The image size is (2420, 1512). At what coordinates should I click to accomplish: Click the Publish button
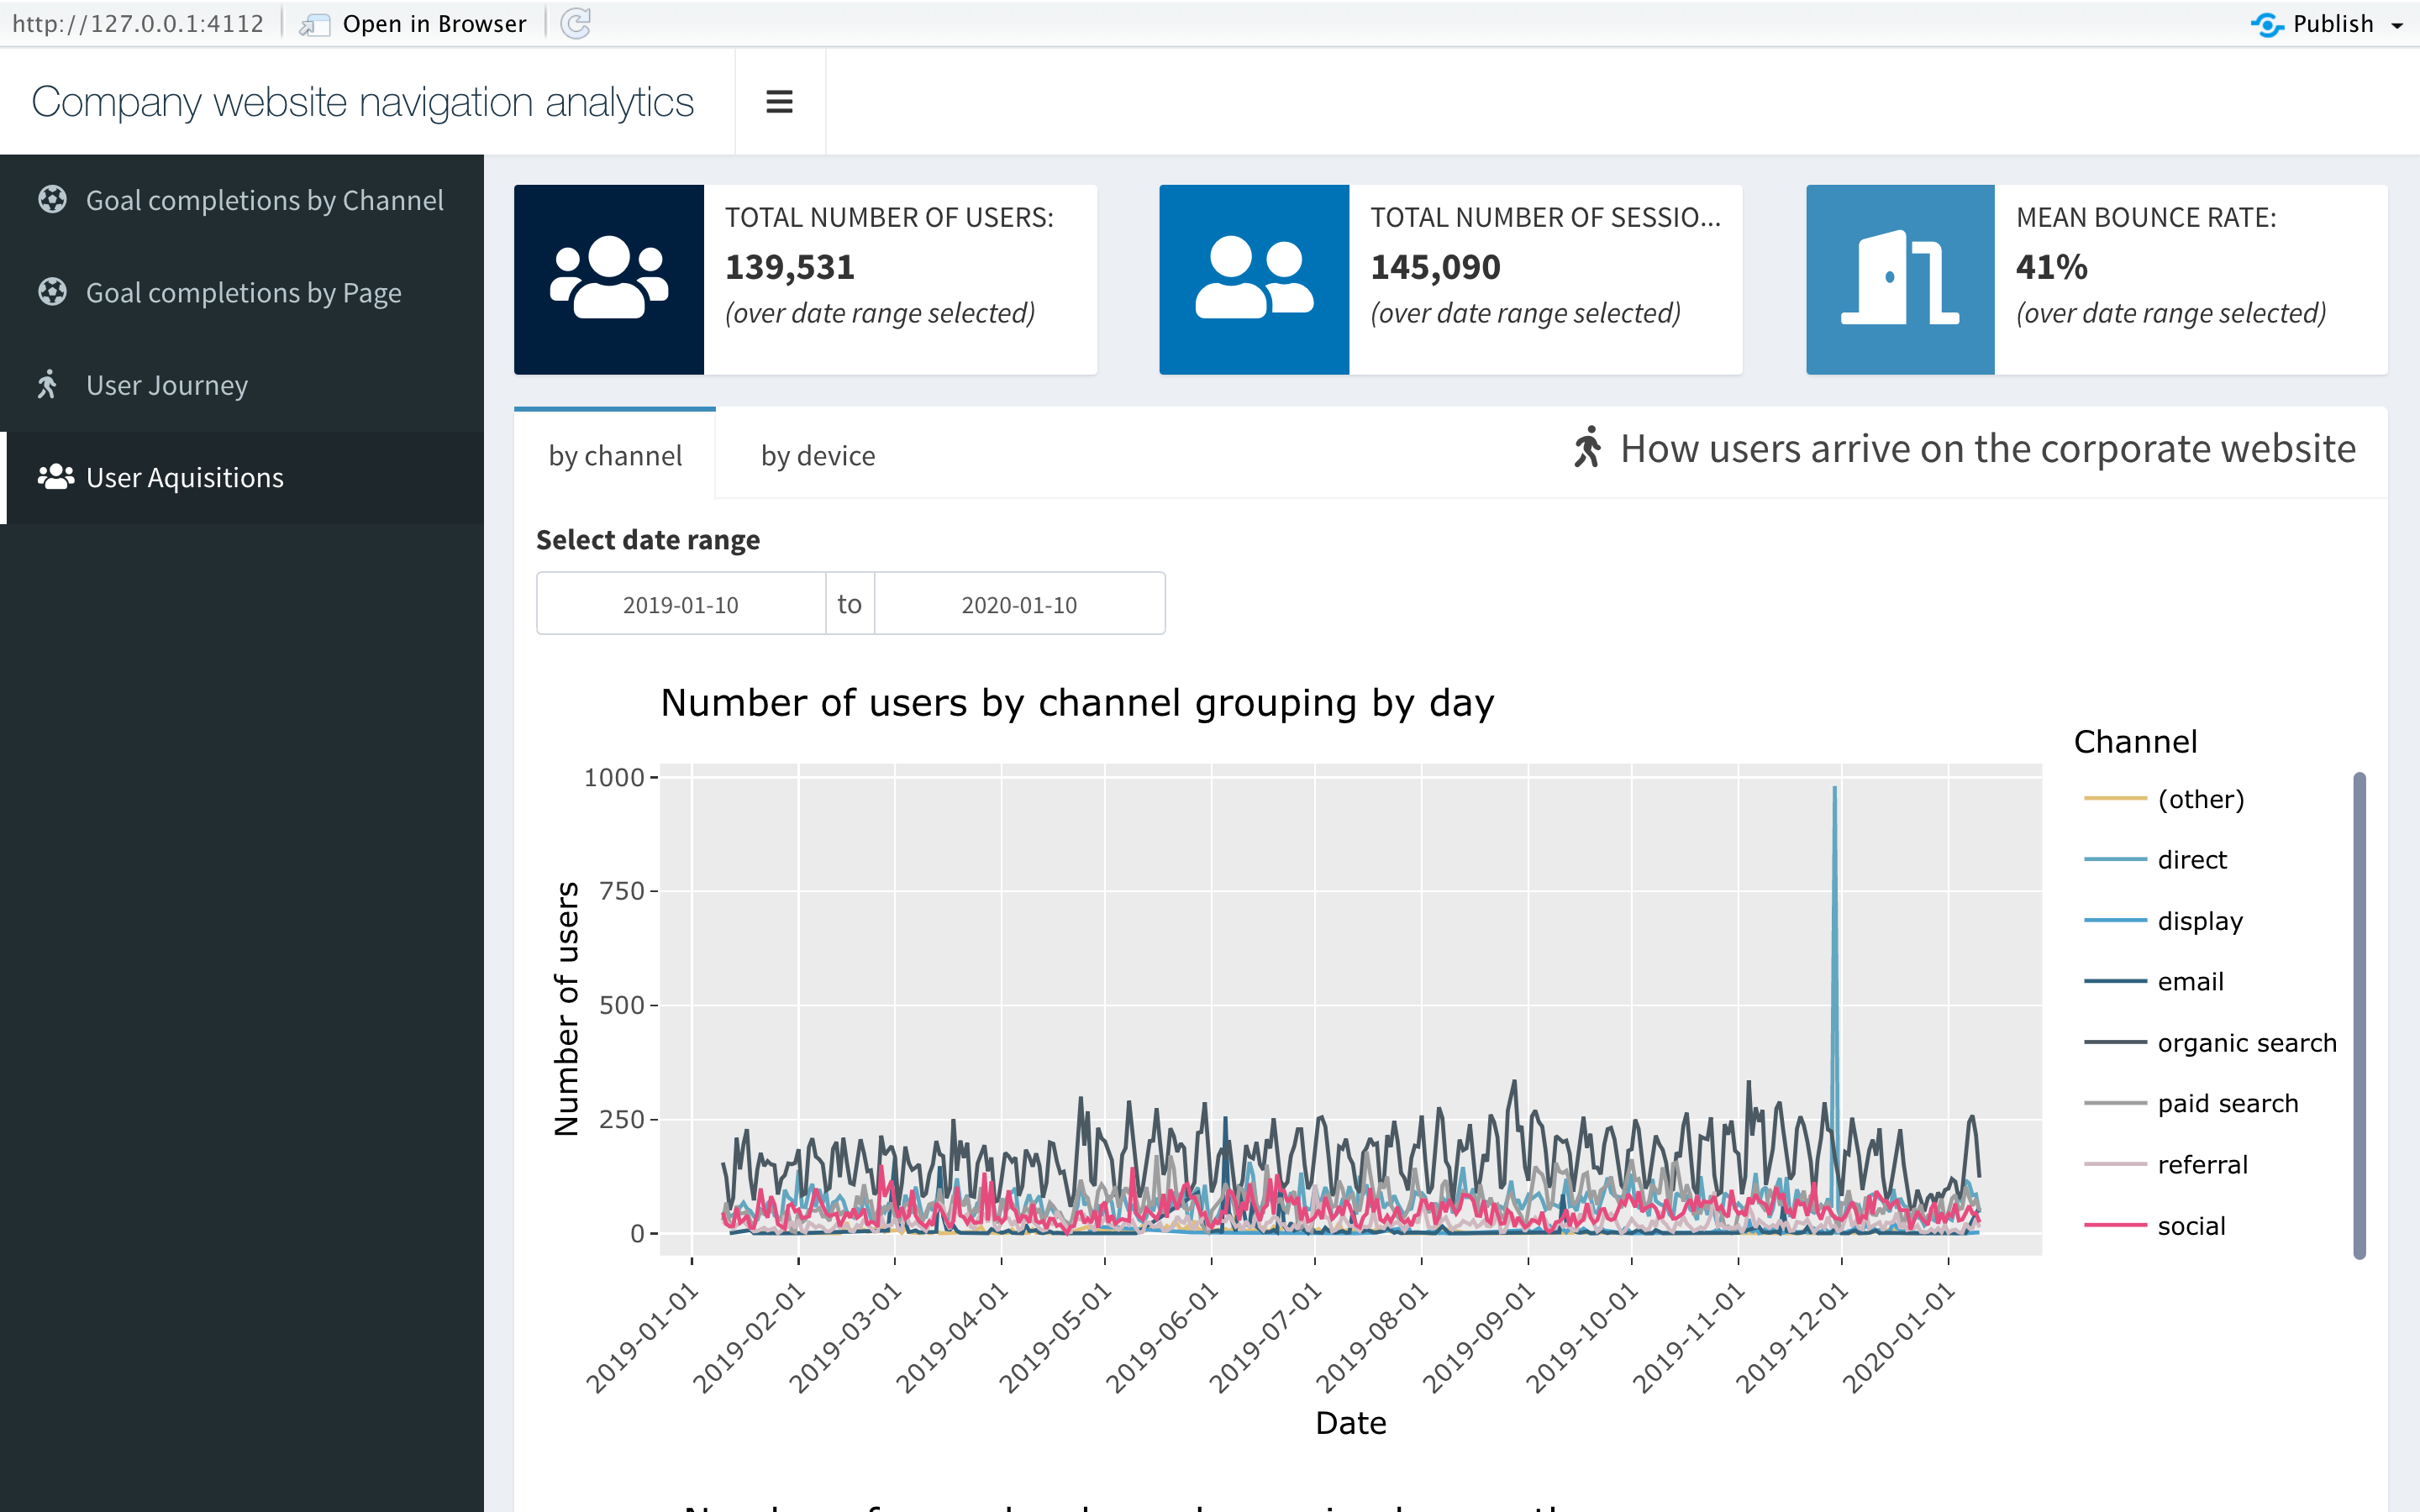pyautogui.click(x=2333, y=24)
